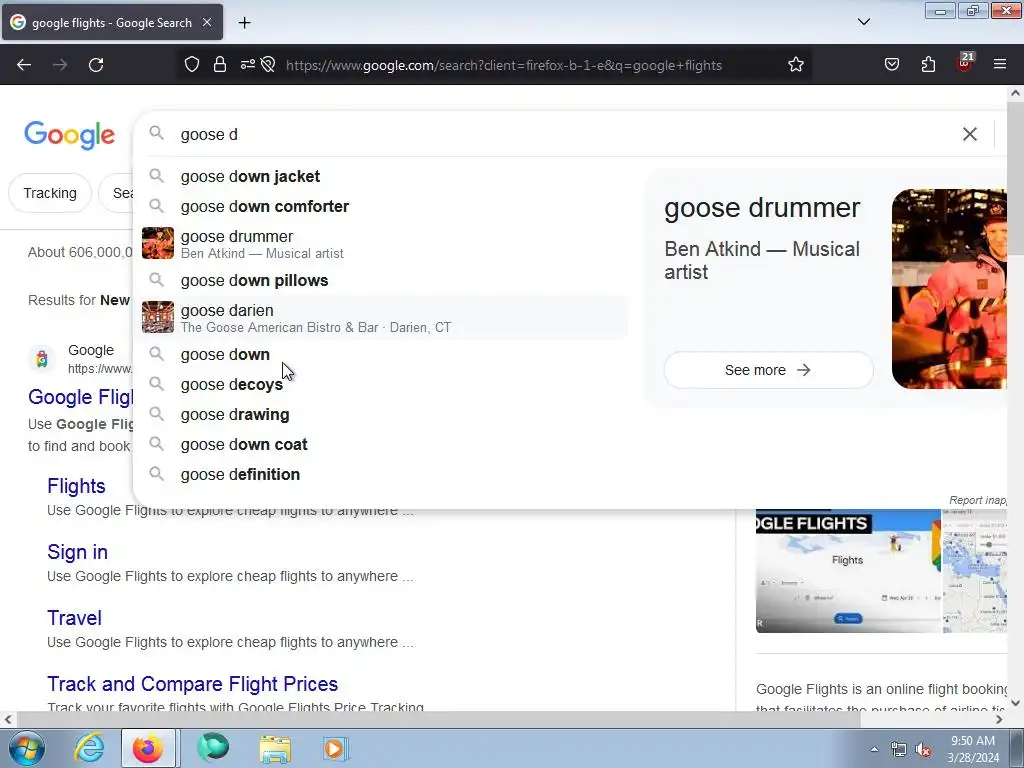Open Windows Explorer folder in taskbar
The width and height of the screenshot is (1024, 768).
click(x=275, y=748)
